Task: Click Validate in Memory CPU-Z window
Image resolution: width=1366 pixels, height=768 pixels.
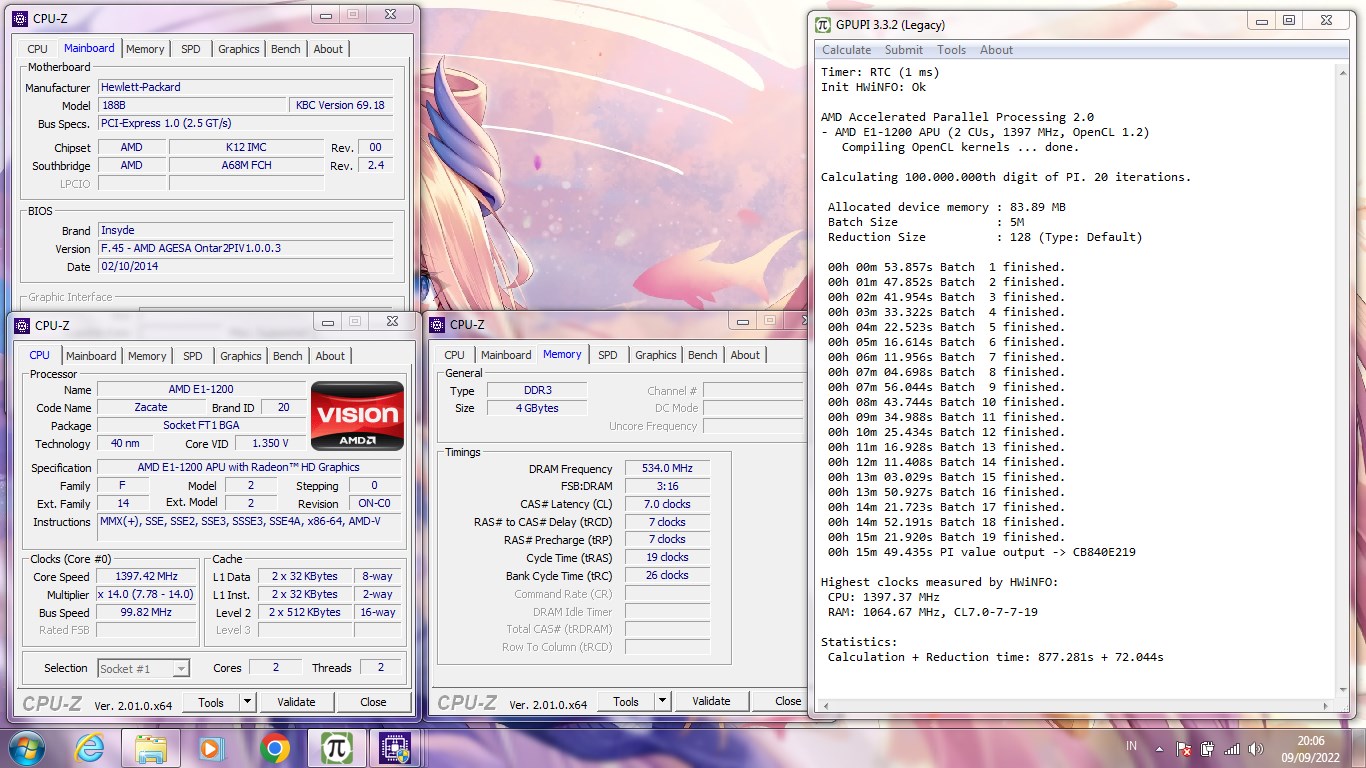Action: (711, 701)
